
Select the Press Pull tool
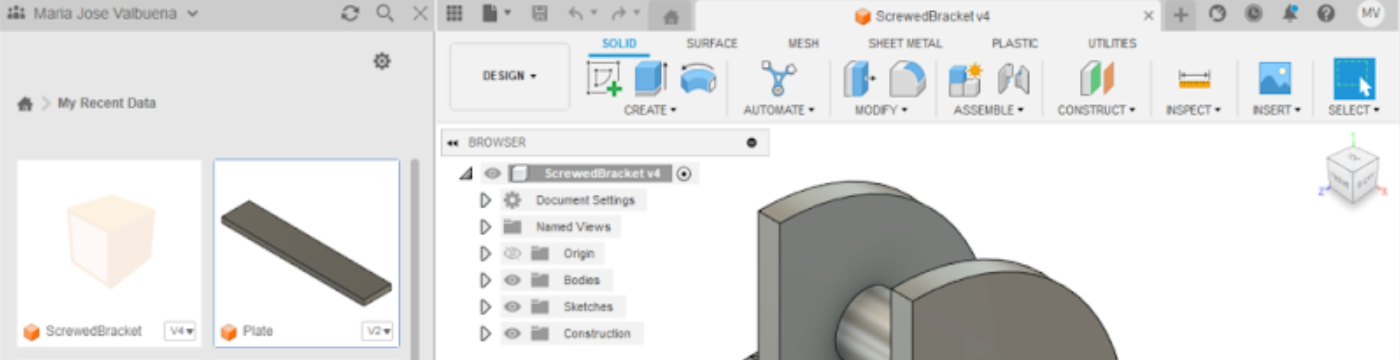860,79
